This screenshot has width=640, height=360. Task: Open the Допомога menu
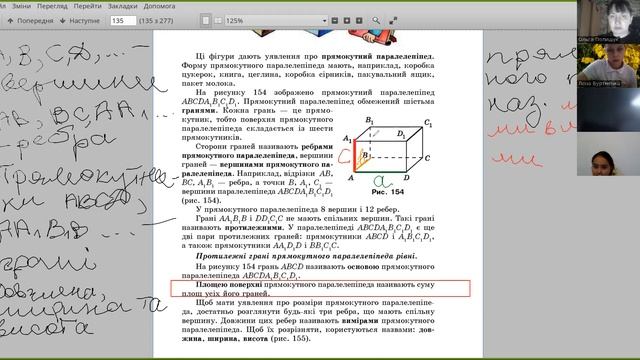pos(160,6)
